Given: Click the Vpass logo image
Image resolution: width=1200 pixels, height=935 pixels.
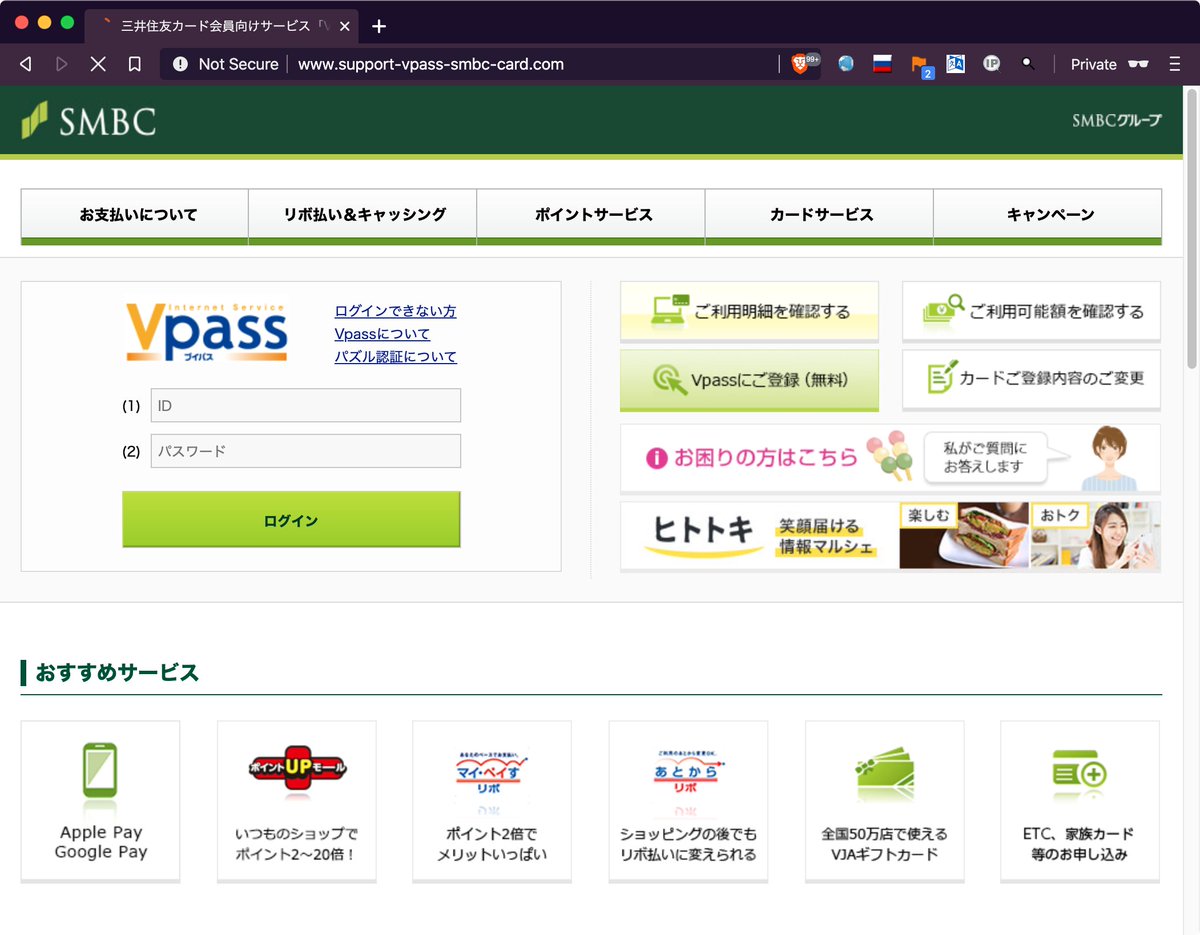Looking at the screenshot, I should (x=207, y=331).
